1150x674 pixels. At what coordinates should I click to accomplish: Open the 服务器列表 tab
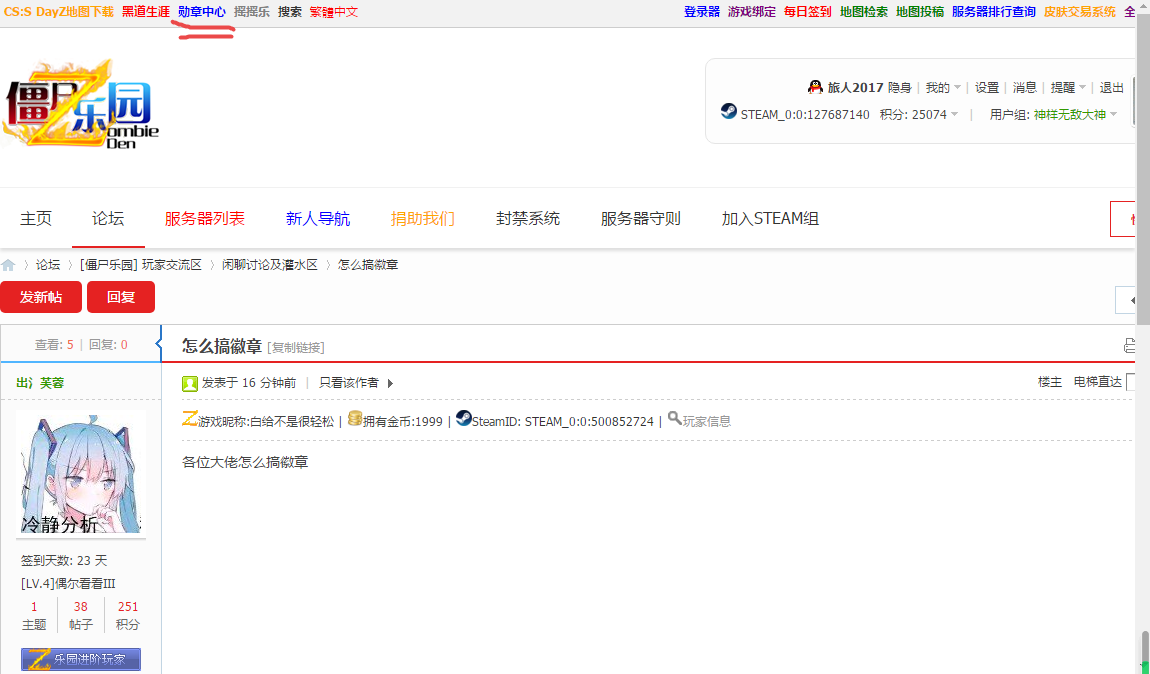[x=205, y=218]
